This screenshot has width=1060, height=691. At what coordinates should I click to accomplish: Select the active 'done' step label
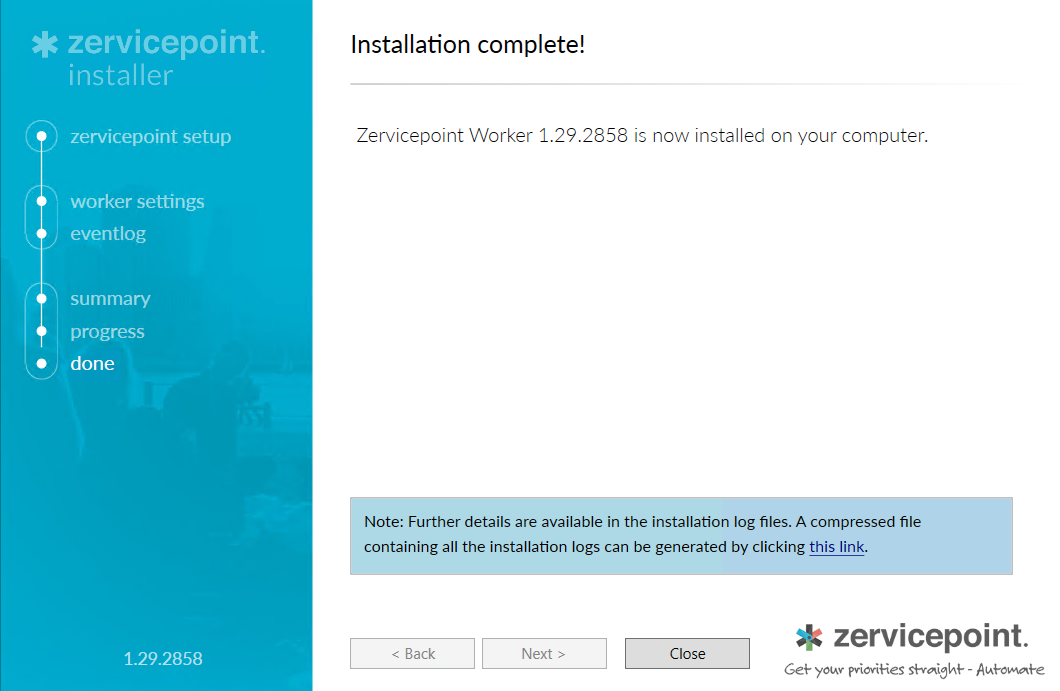[x=92, y=364]
